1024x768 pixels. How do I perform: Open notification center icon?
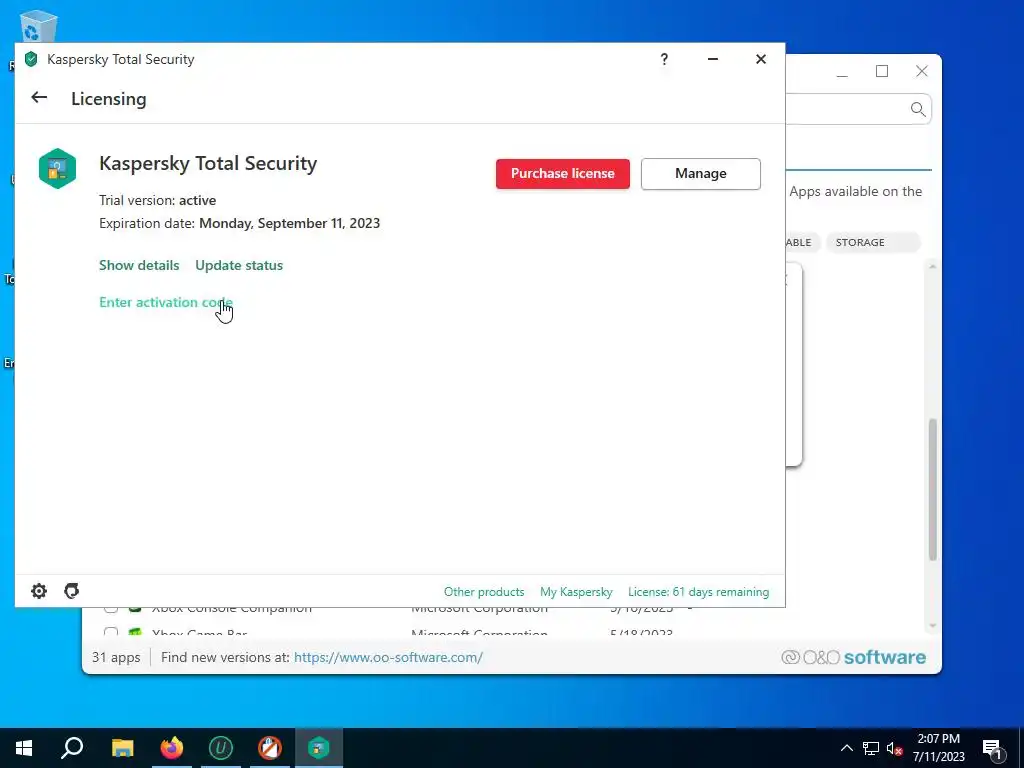pyautogui.click(x=993, y=749)
